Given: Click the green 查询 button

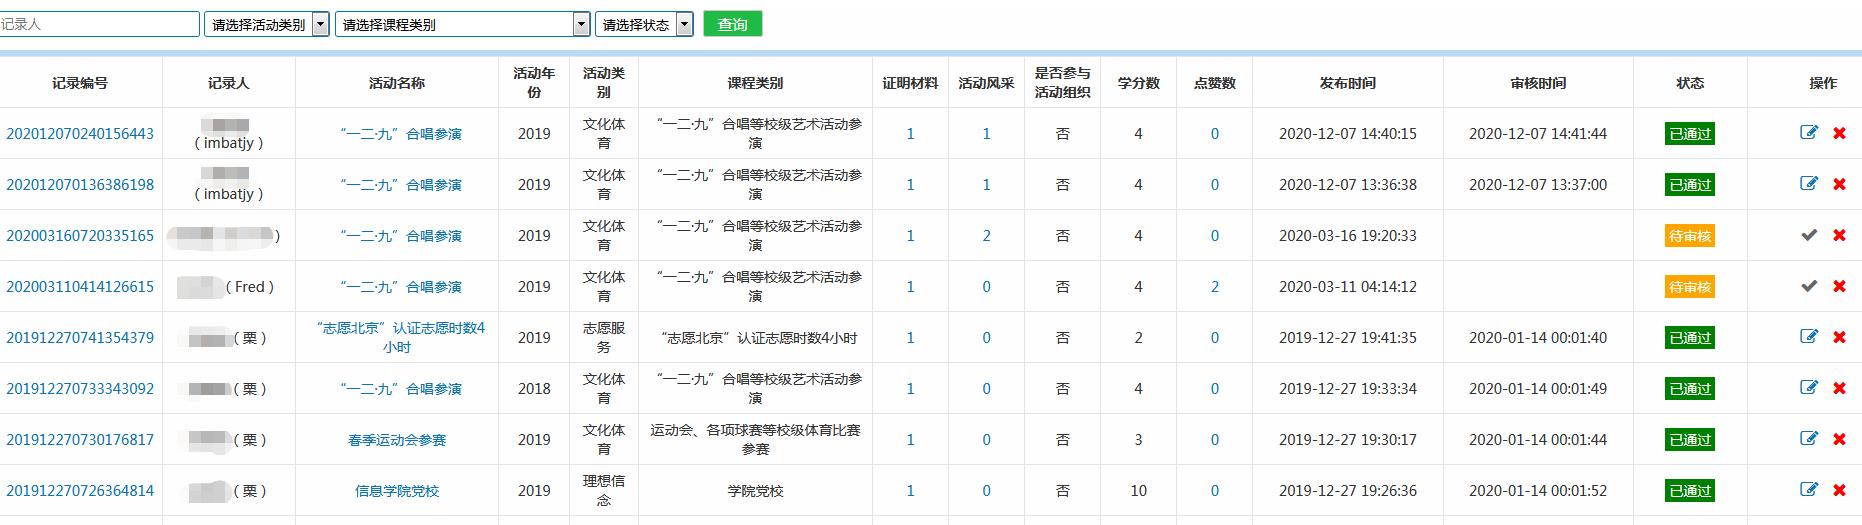Looking at the screenshot, I should (732, 24).
